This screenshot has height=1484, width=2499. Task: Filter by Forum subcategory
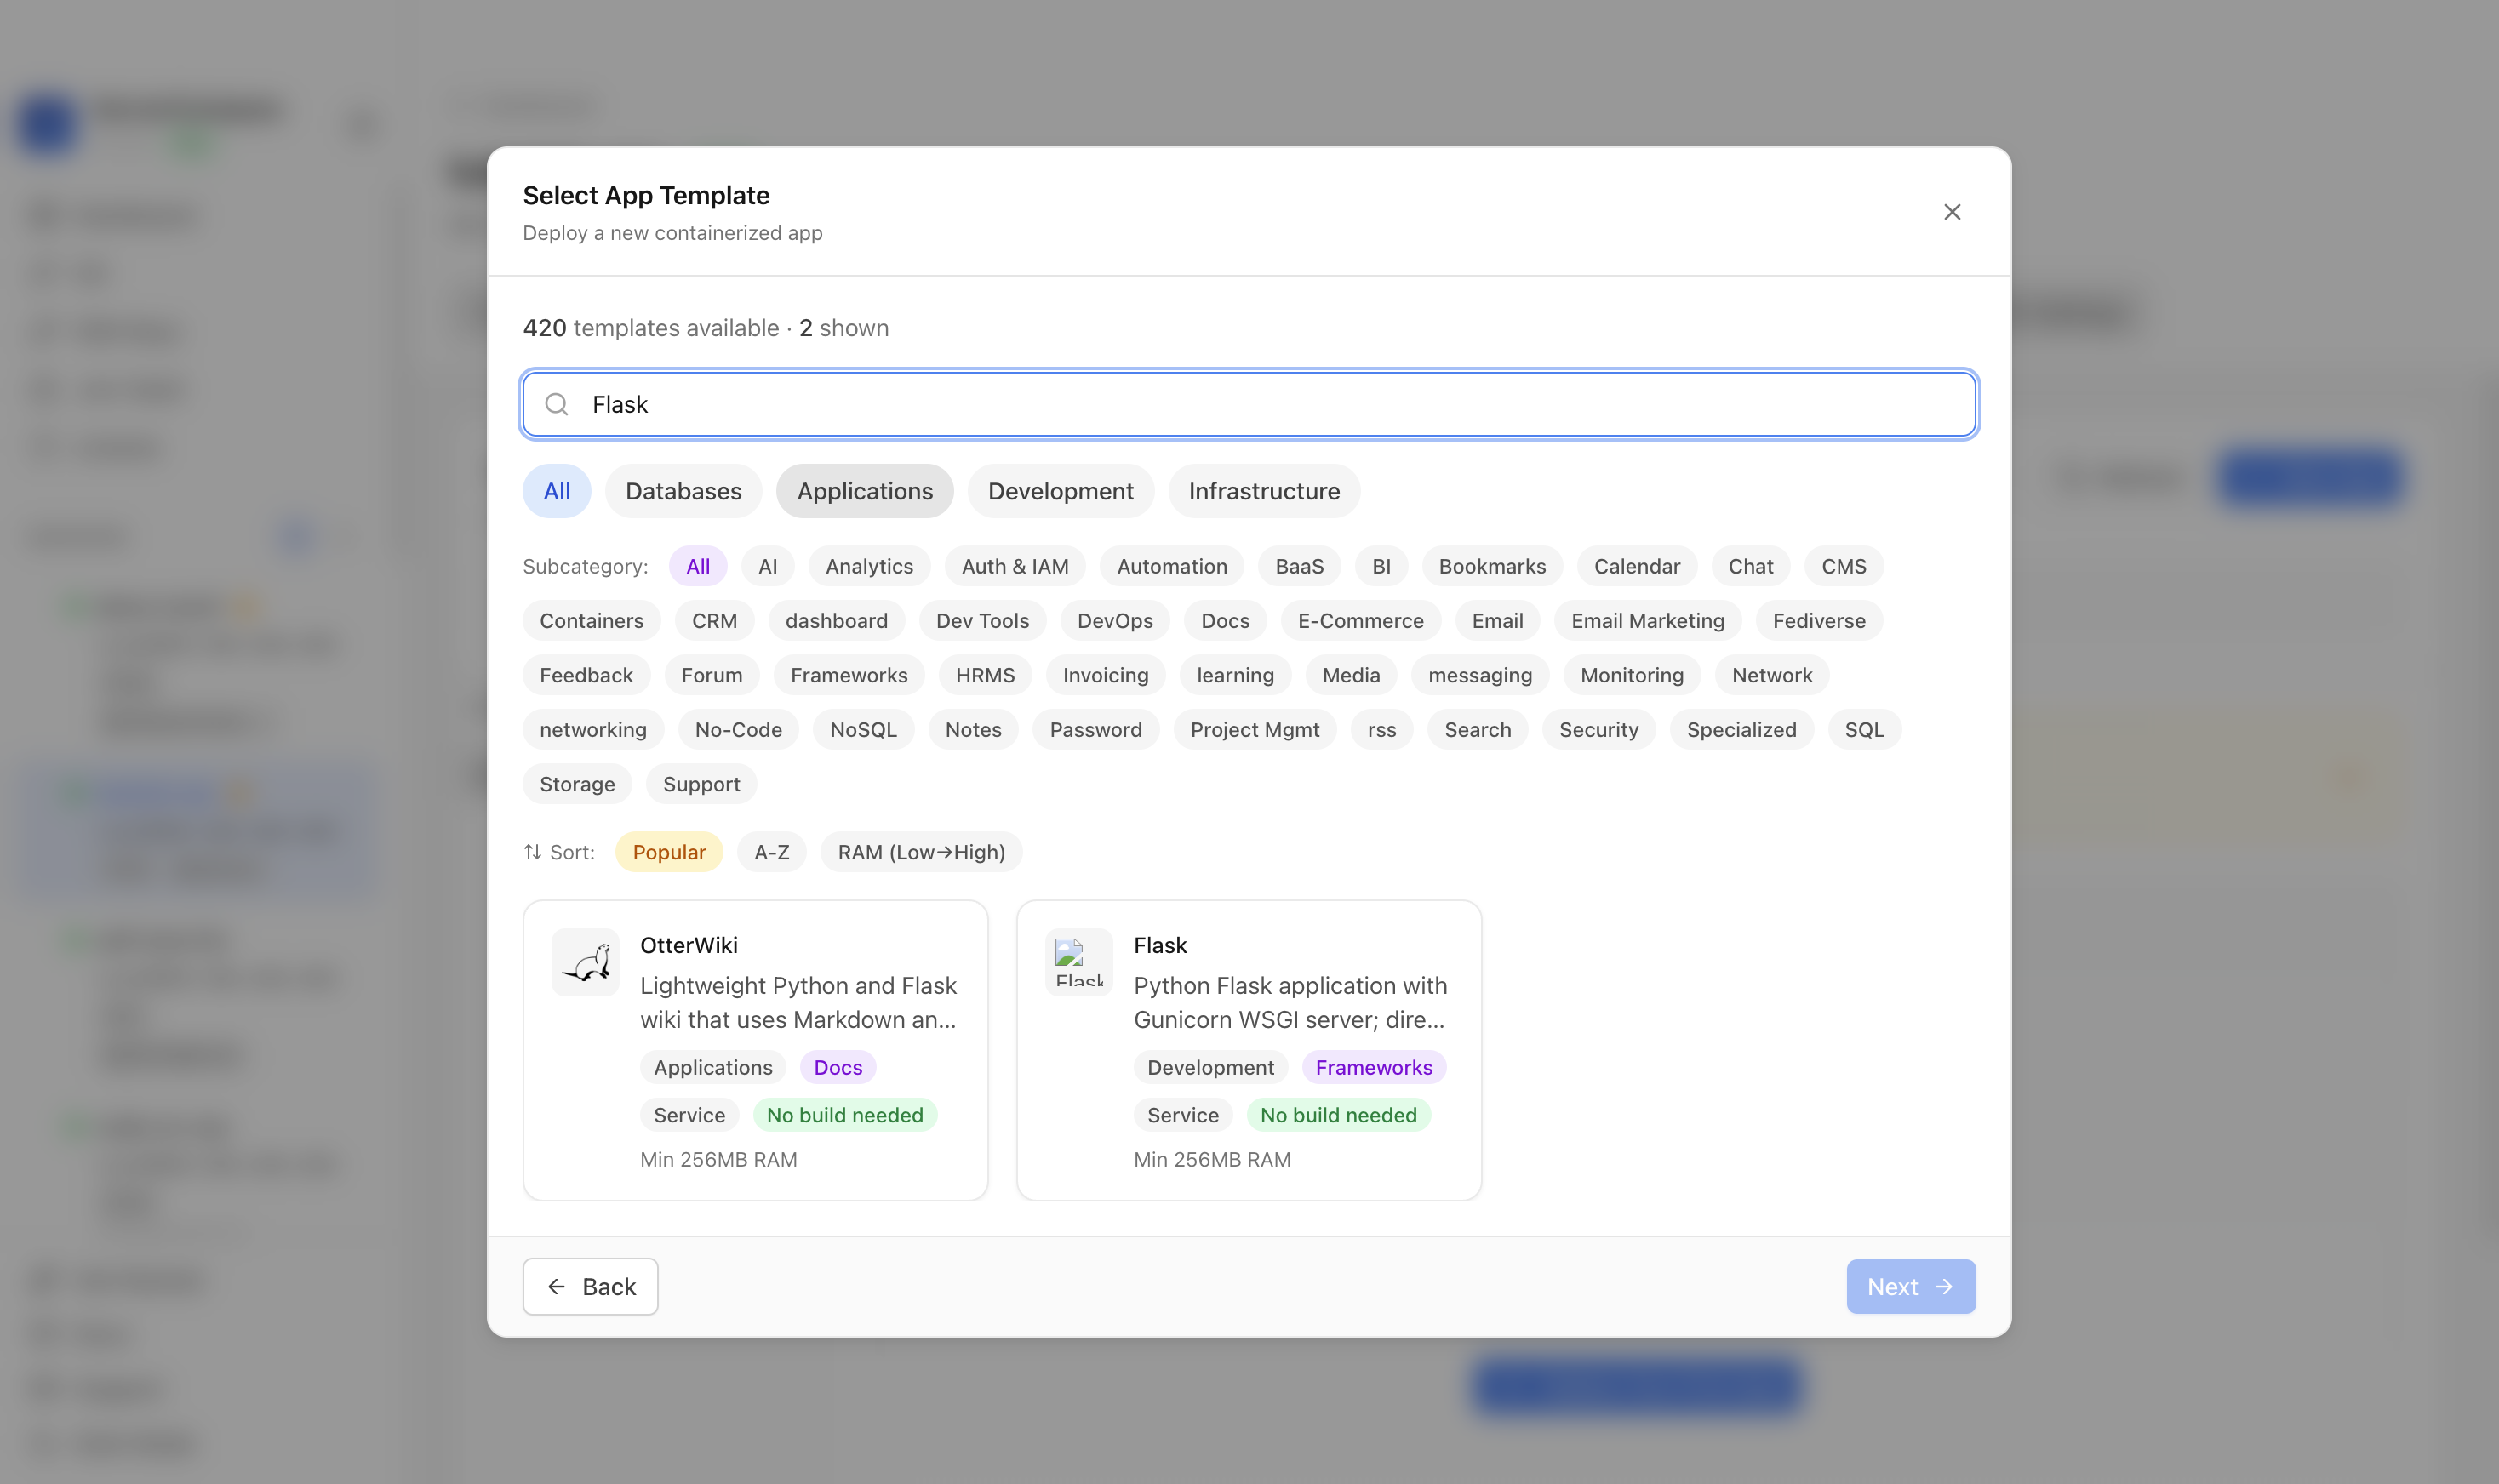711,675
